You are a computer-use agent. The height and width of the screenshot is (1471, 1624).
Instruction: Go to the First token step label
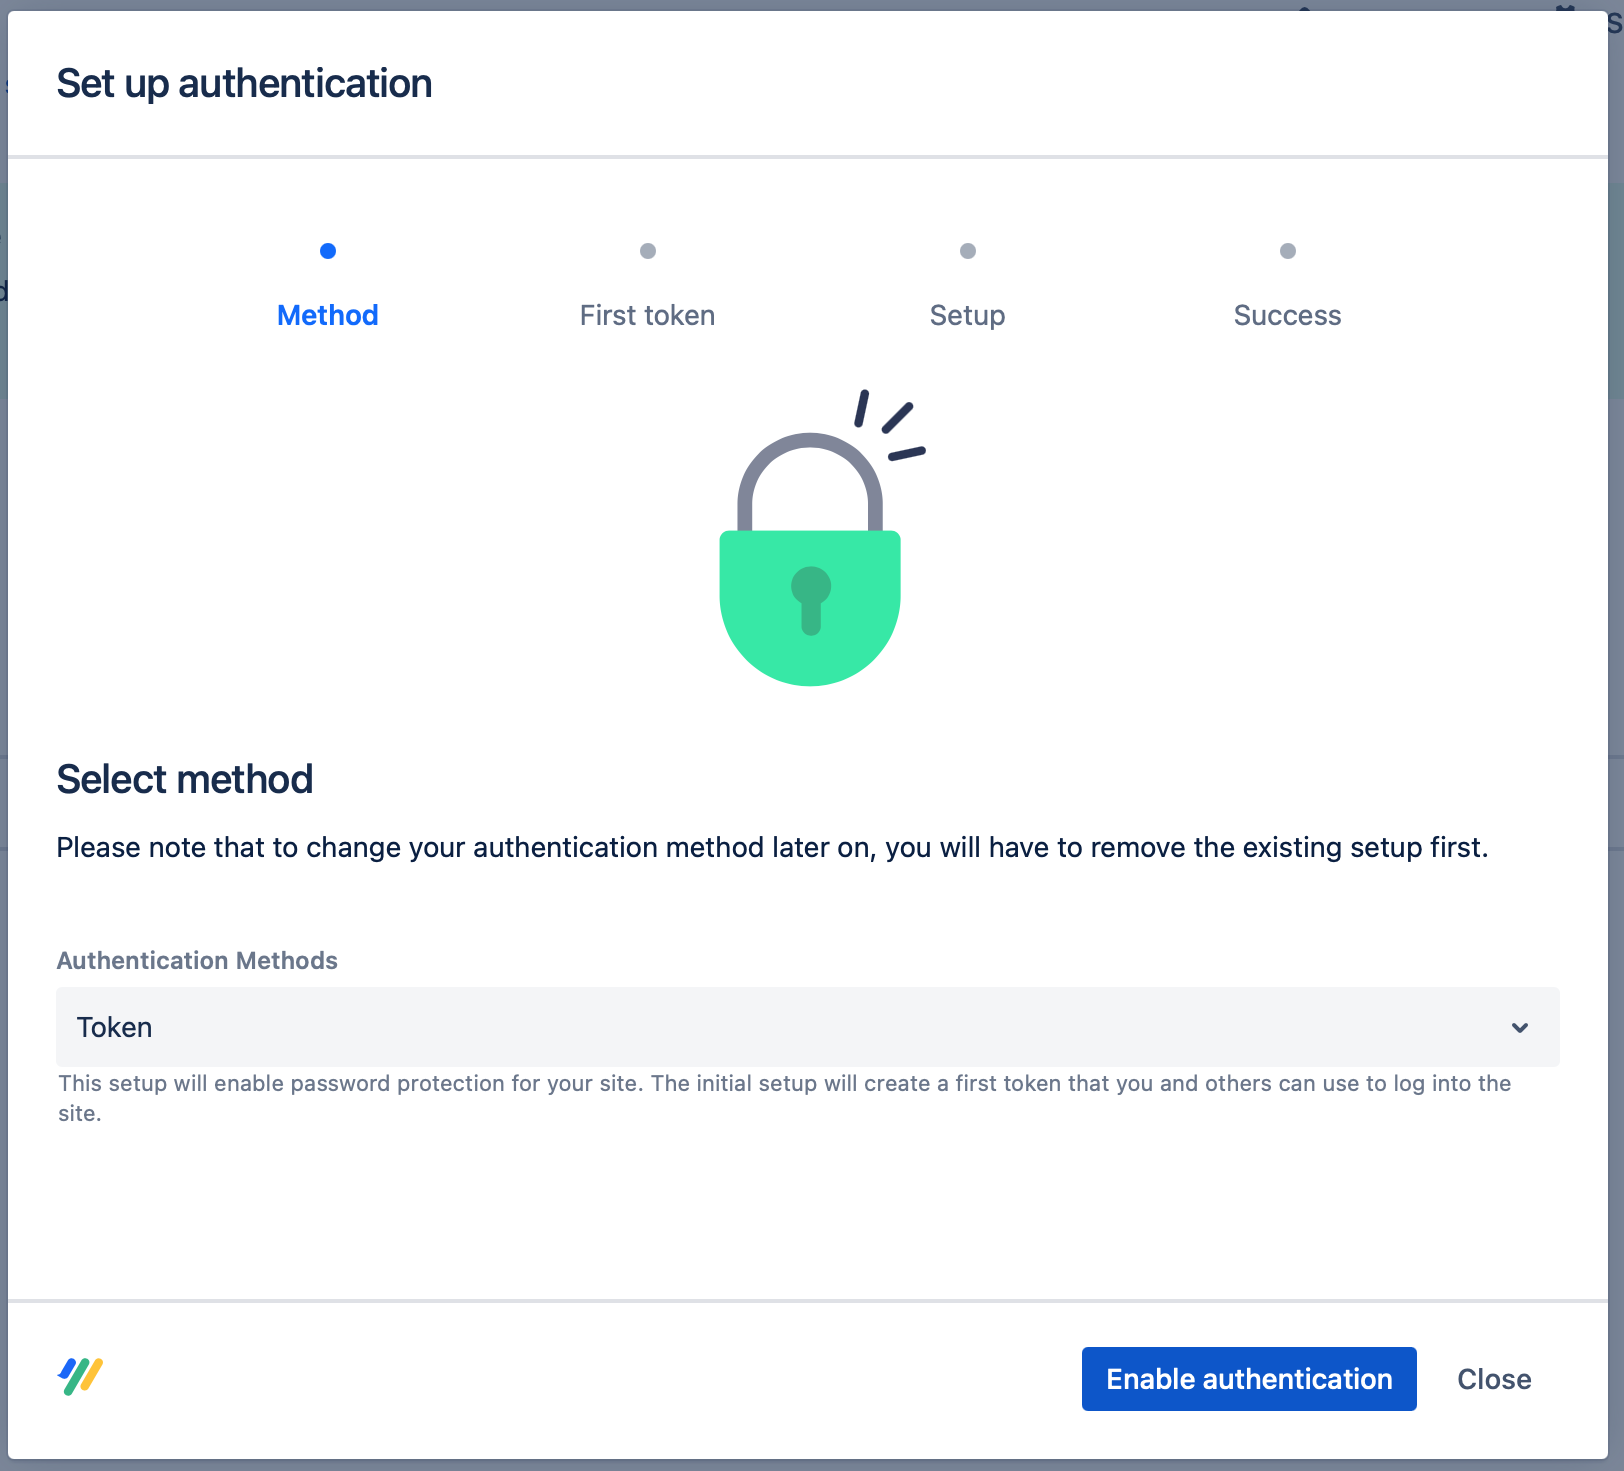[x=648, y=315]
